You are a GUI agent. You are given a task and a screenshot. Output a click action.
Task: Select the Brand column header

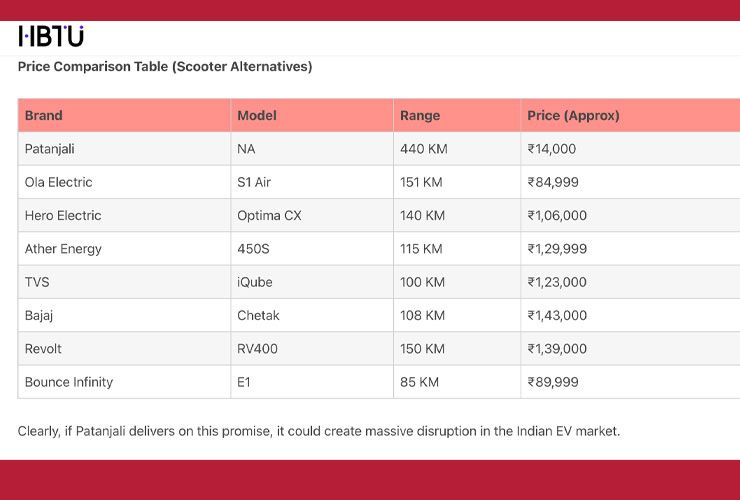point(124,115)
